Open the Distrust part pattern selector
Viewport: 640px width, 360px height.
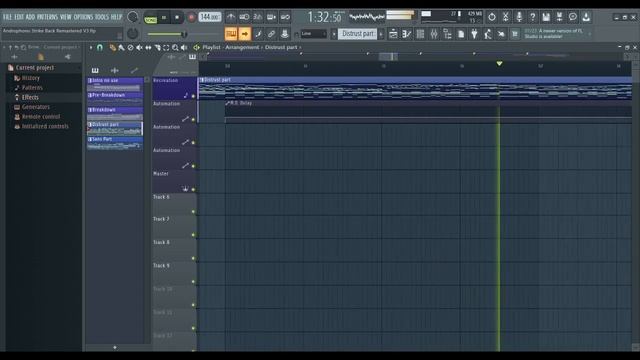(358, 34)
